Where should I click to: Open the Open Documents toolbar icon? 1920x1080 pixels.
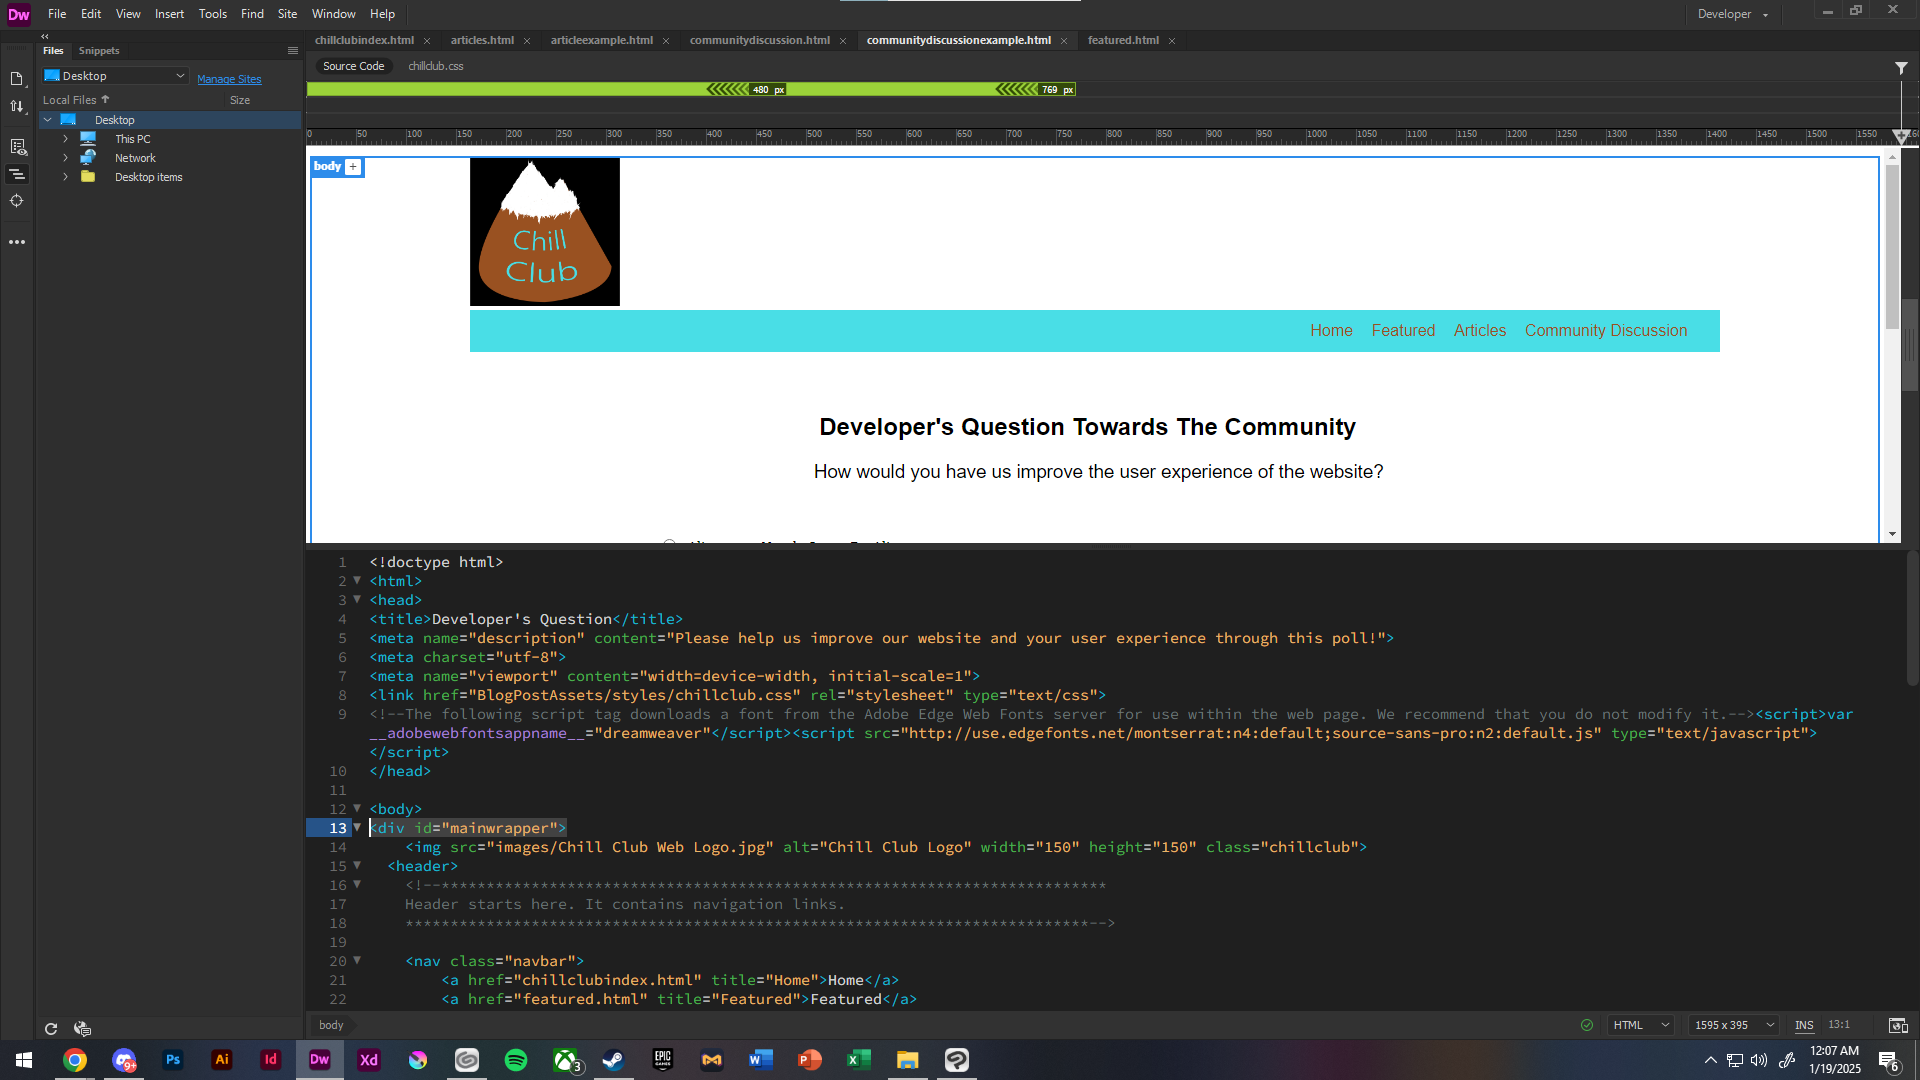17,78
